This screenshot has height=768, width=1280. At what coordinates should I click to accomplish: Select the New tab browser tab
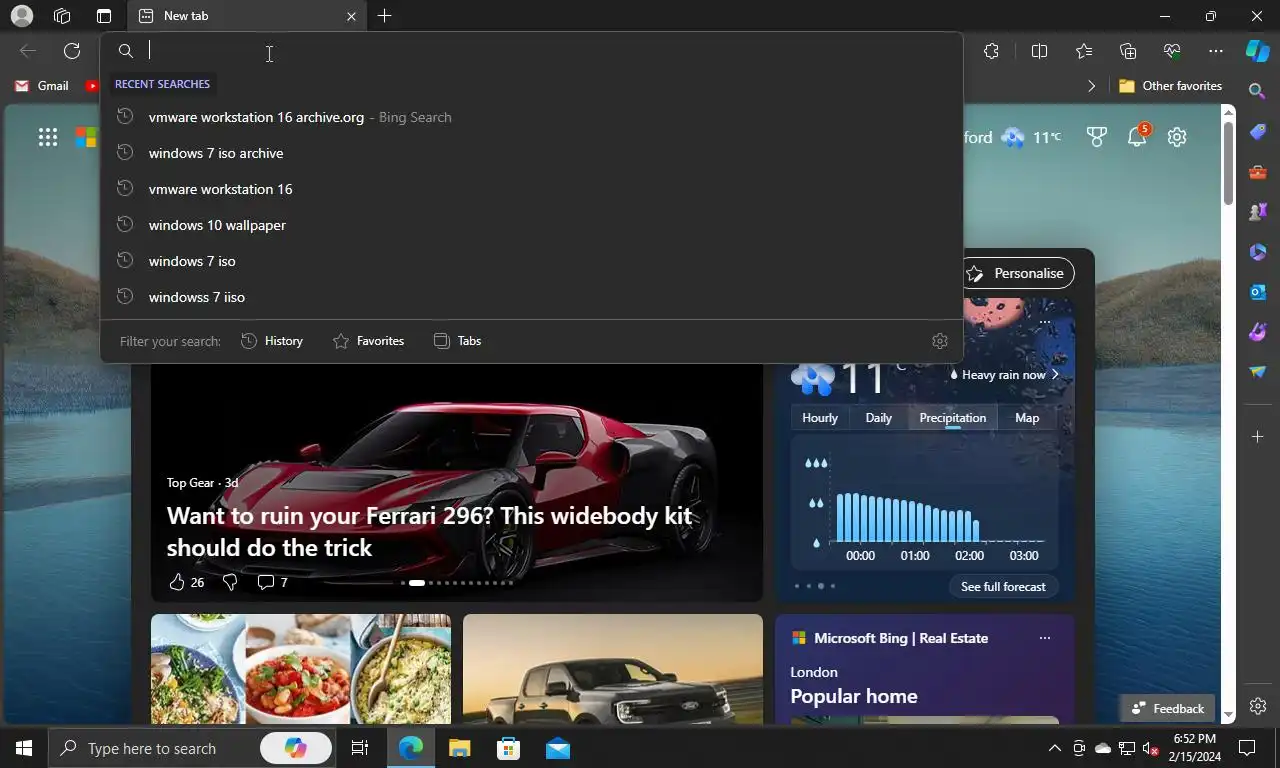247,16
